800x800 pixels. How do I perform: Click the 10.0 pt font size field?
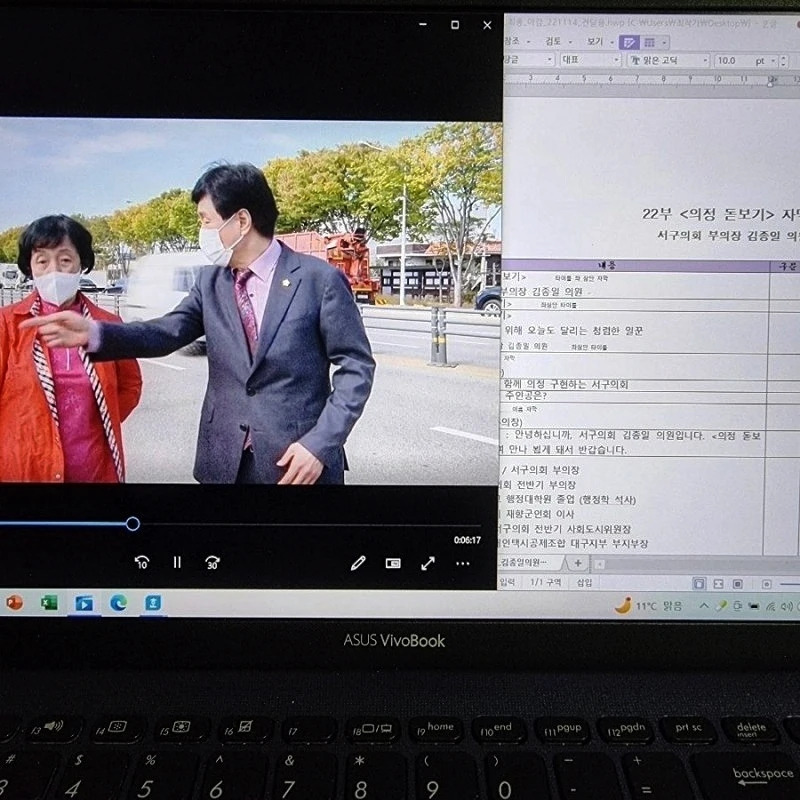[x=734, y=61]
